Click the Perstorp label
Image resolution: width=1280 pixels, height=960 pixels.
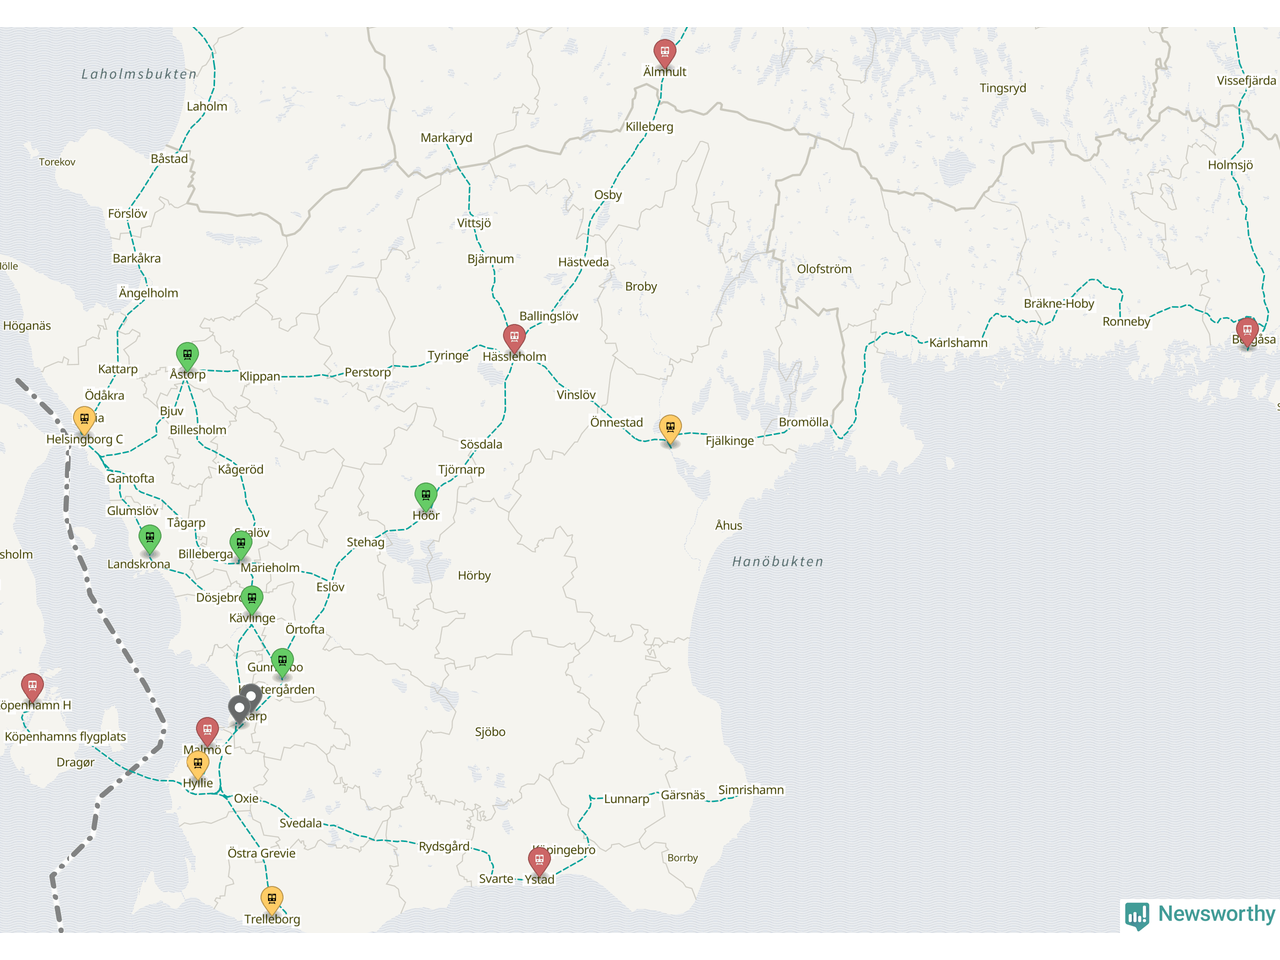point(368,372)
